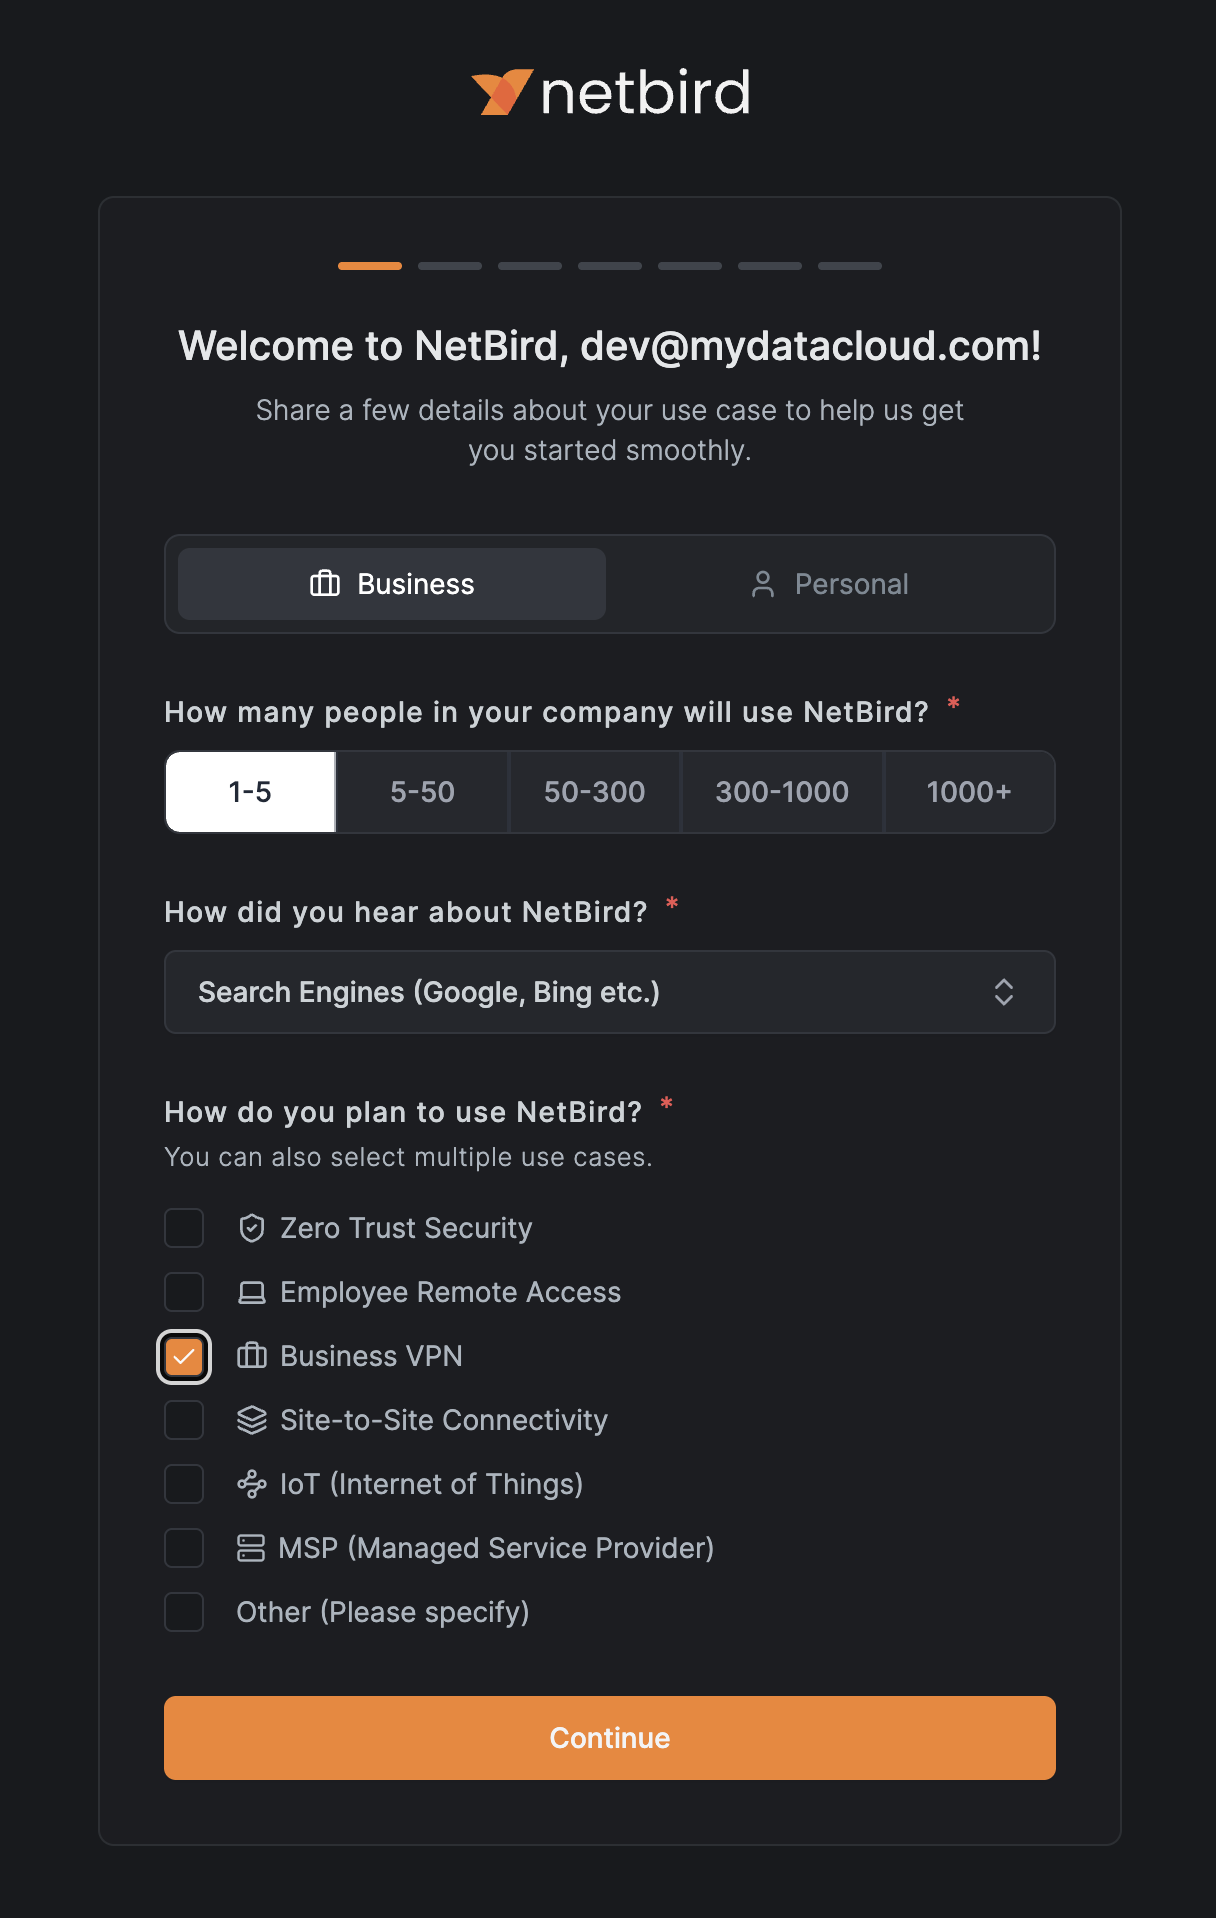This screenshot has width=1216, height=1918.
Task: Enable the Site-to-Site Connectivity checkbox
Action: [184, 1420]
